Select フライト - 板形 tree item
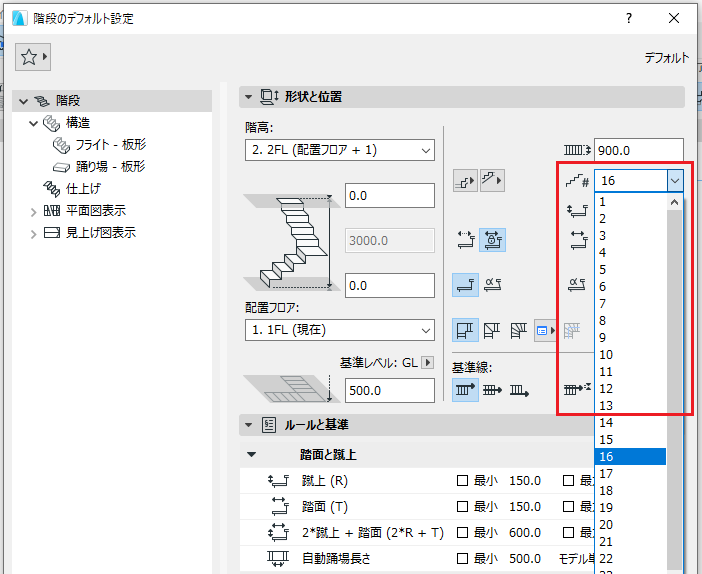702x574 pixels. (111, 145)
